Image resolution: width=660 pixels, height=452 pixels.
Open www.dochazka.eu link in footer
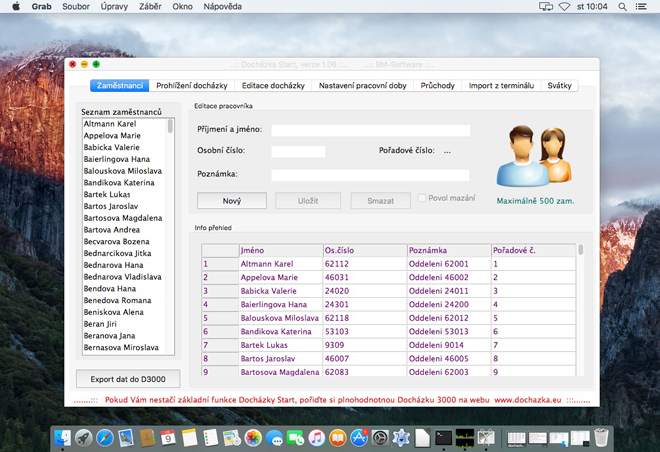pyautogui.click(x=527, y=400)
